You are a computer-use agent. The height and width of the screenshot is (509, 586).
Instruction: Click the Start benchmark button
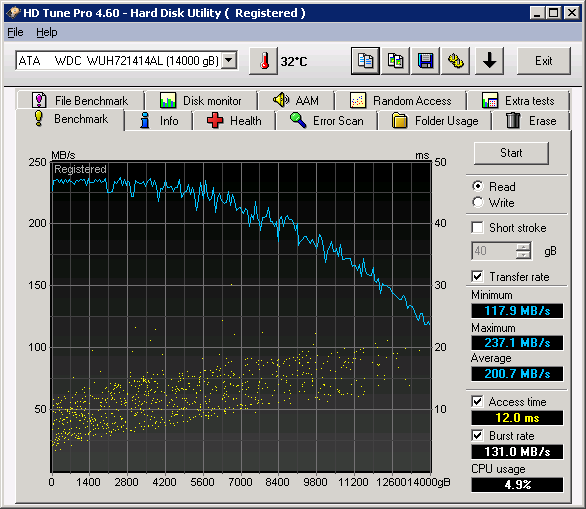pos(511,153)
